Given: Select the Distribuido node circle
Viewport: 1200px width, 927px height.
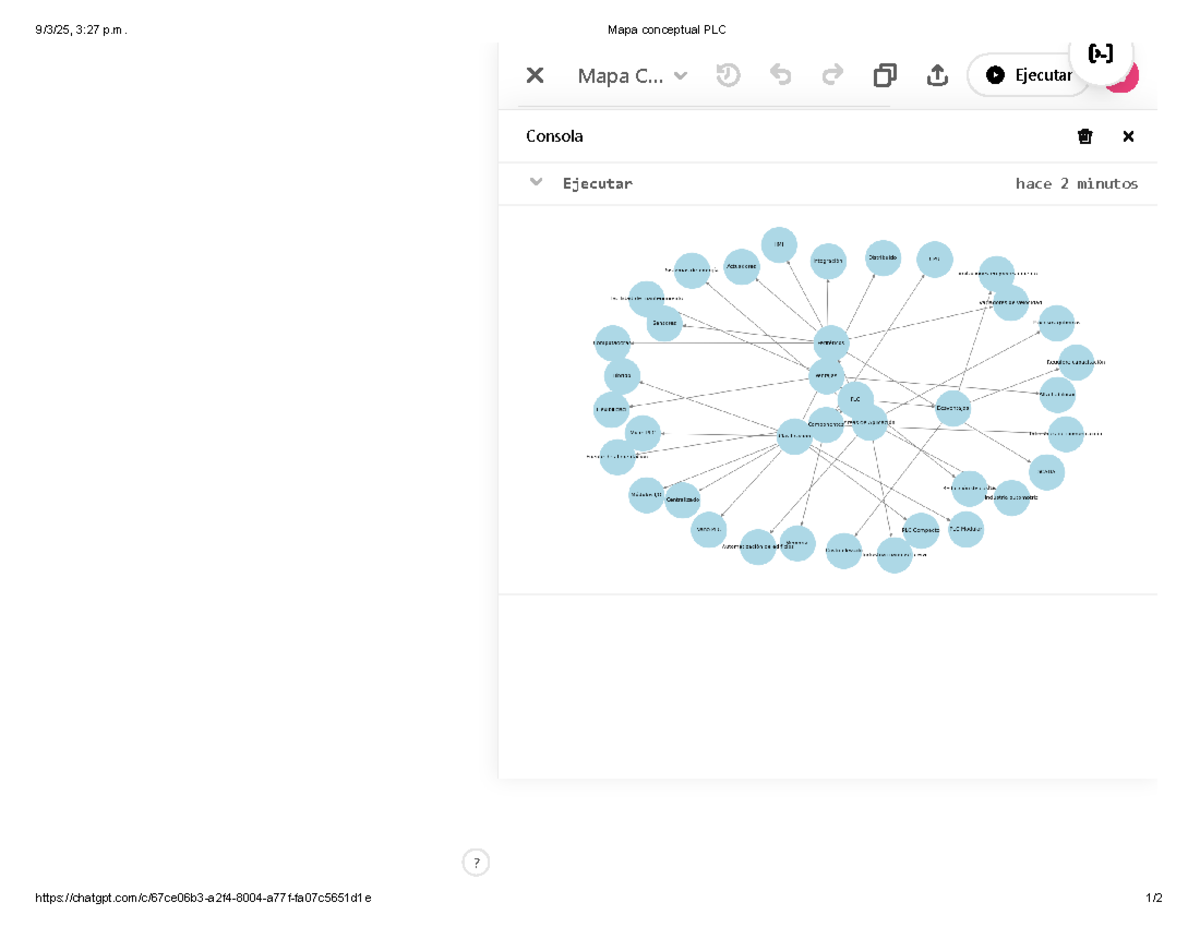Looking at the screenshot, I should pos(883,258).
